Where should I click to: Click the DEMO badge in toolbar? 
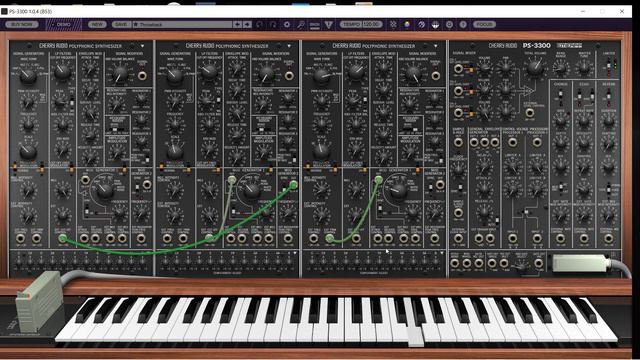[63, 24]
